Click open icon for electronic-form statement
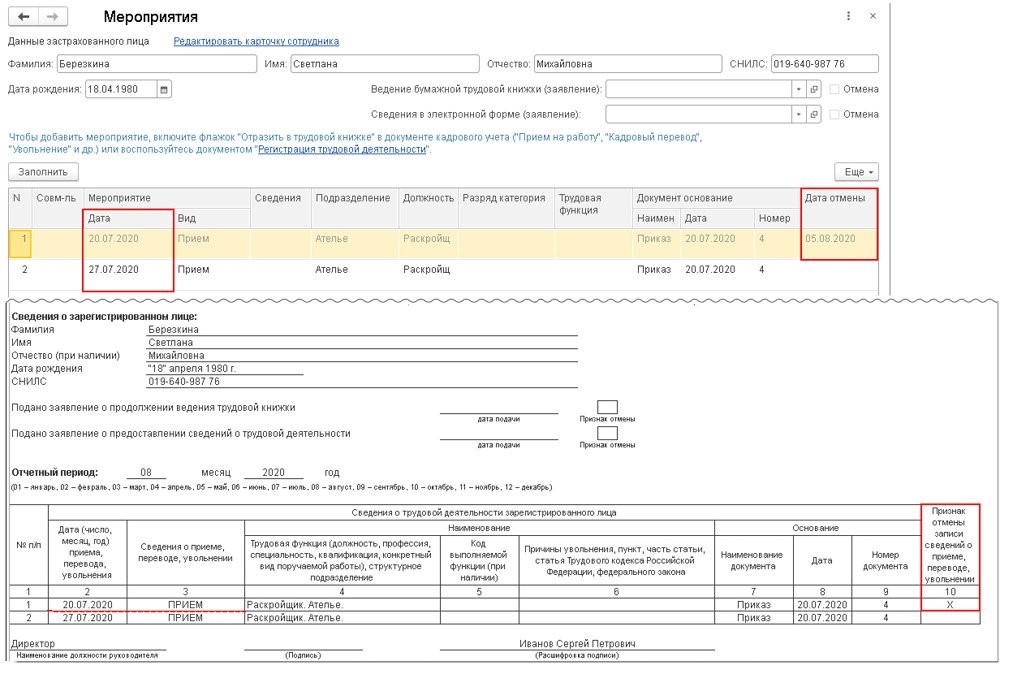1013x673 pixels. point(814,115)
